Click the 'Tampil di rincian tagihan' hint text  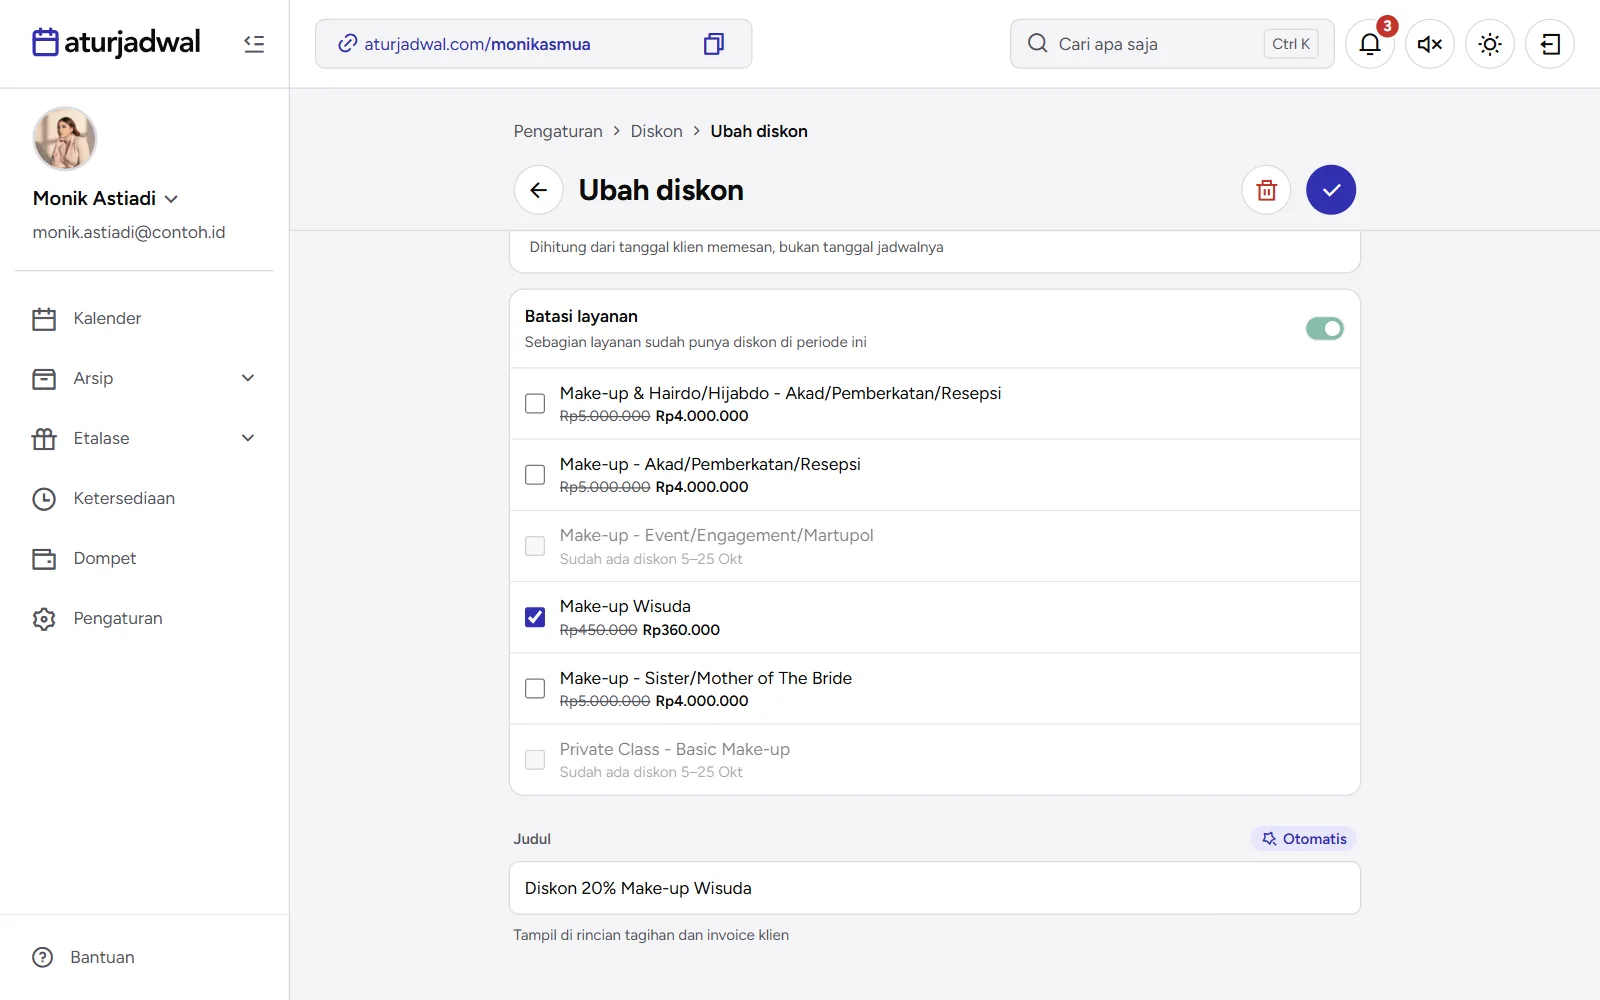pyautogui.click(x=651, y=935)
